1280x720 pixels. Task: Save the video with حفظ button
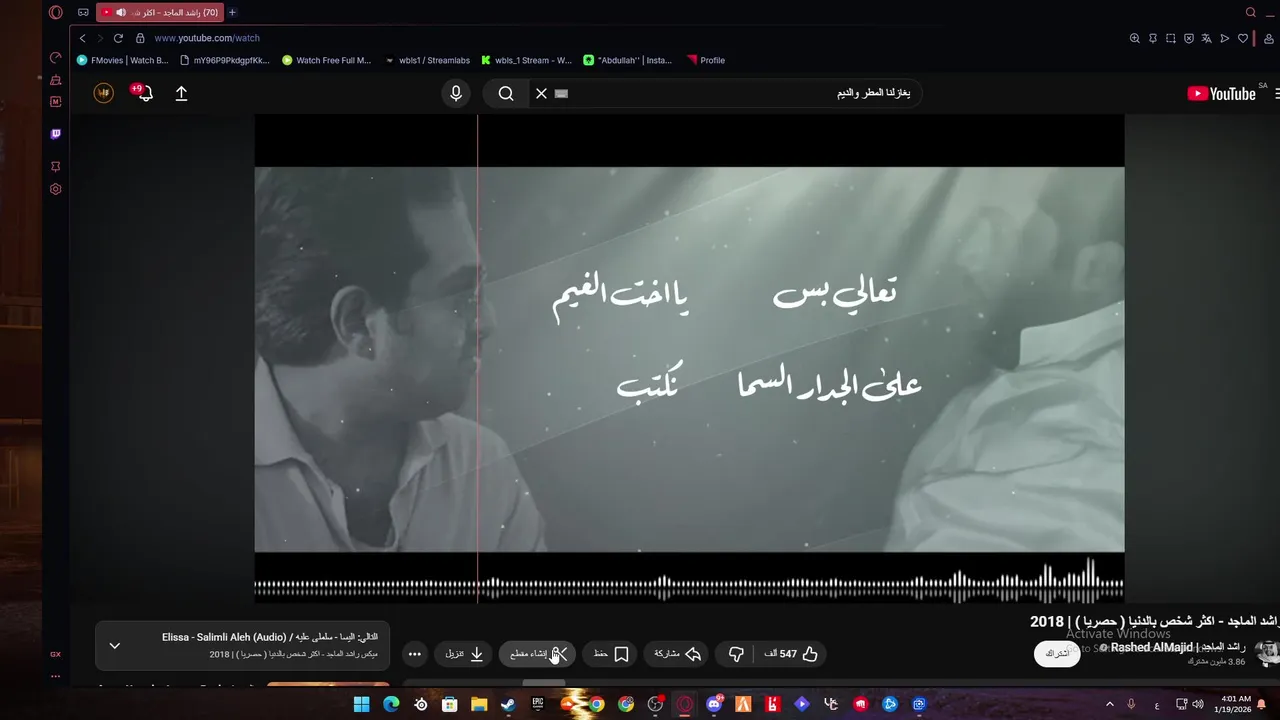click(x=610, y=654)
